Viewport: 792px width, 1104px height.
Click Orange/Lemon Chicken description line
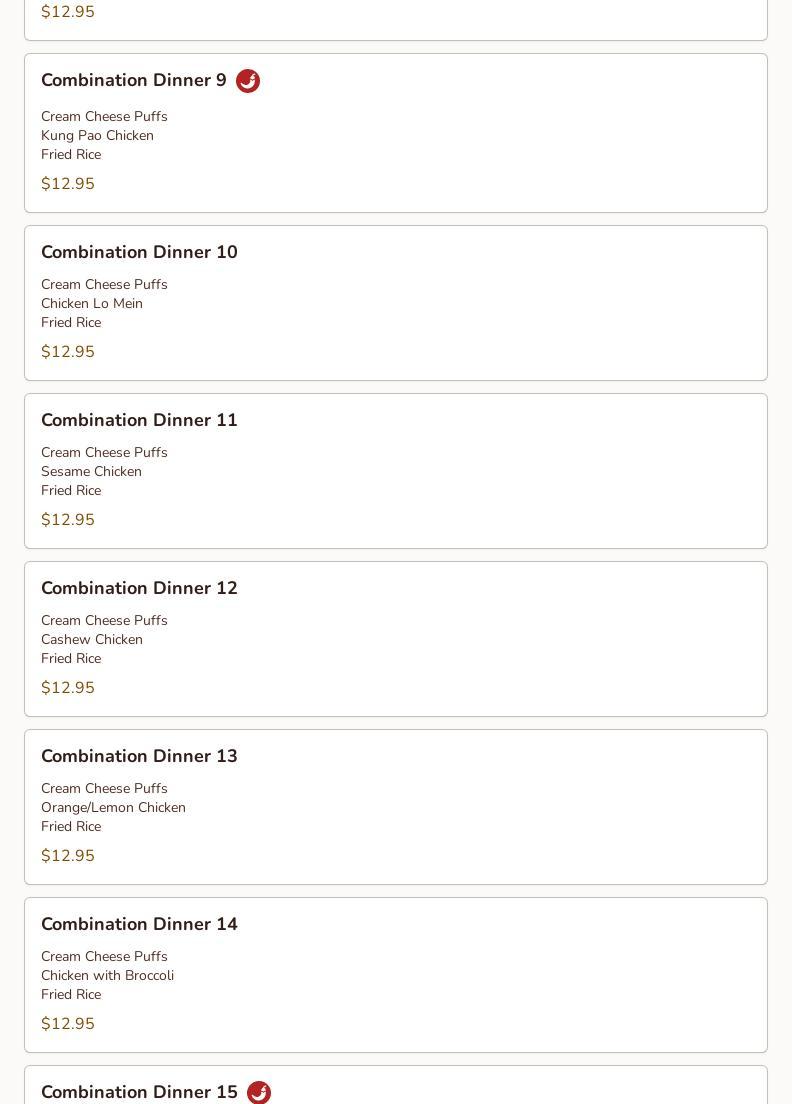click(x=113, y=808)
